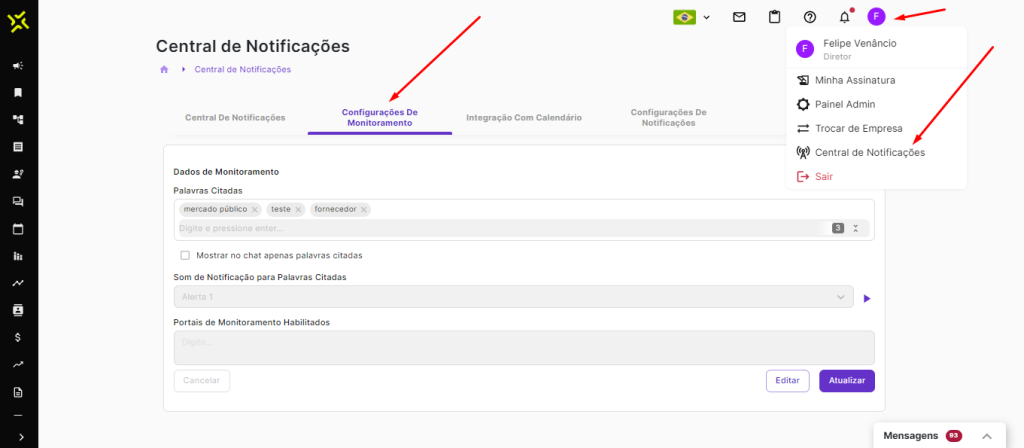Click the clipboard icon in top bar
Image resolution: width=1024 pixels, height=448 pixels.
pos(774,17)
